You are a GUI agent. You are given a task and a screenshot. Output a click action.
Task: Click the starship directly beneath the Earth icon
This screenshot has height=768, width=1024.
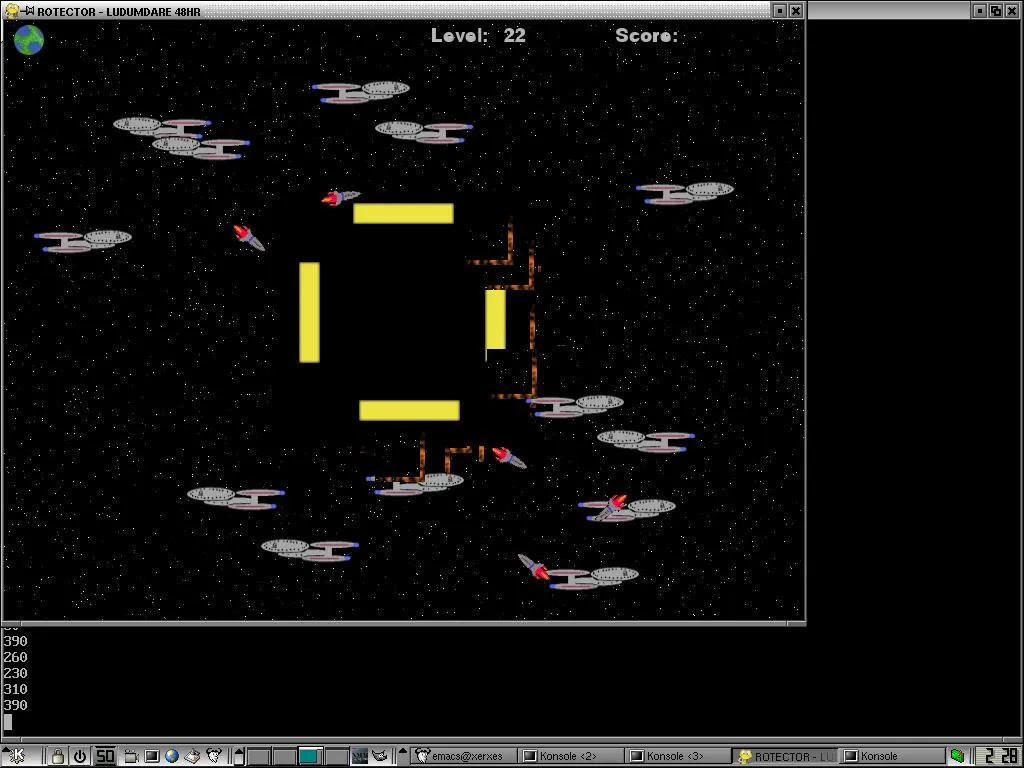[x=82, y=240]
